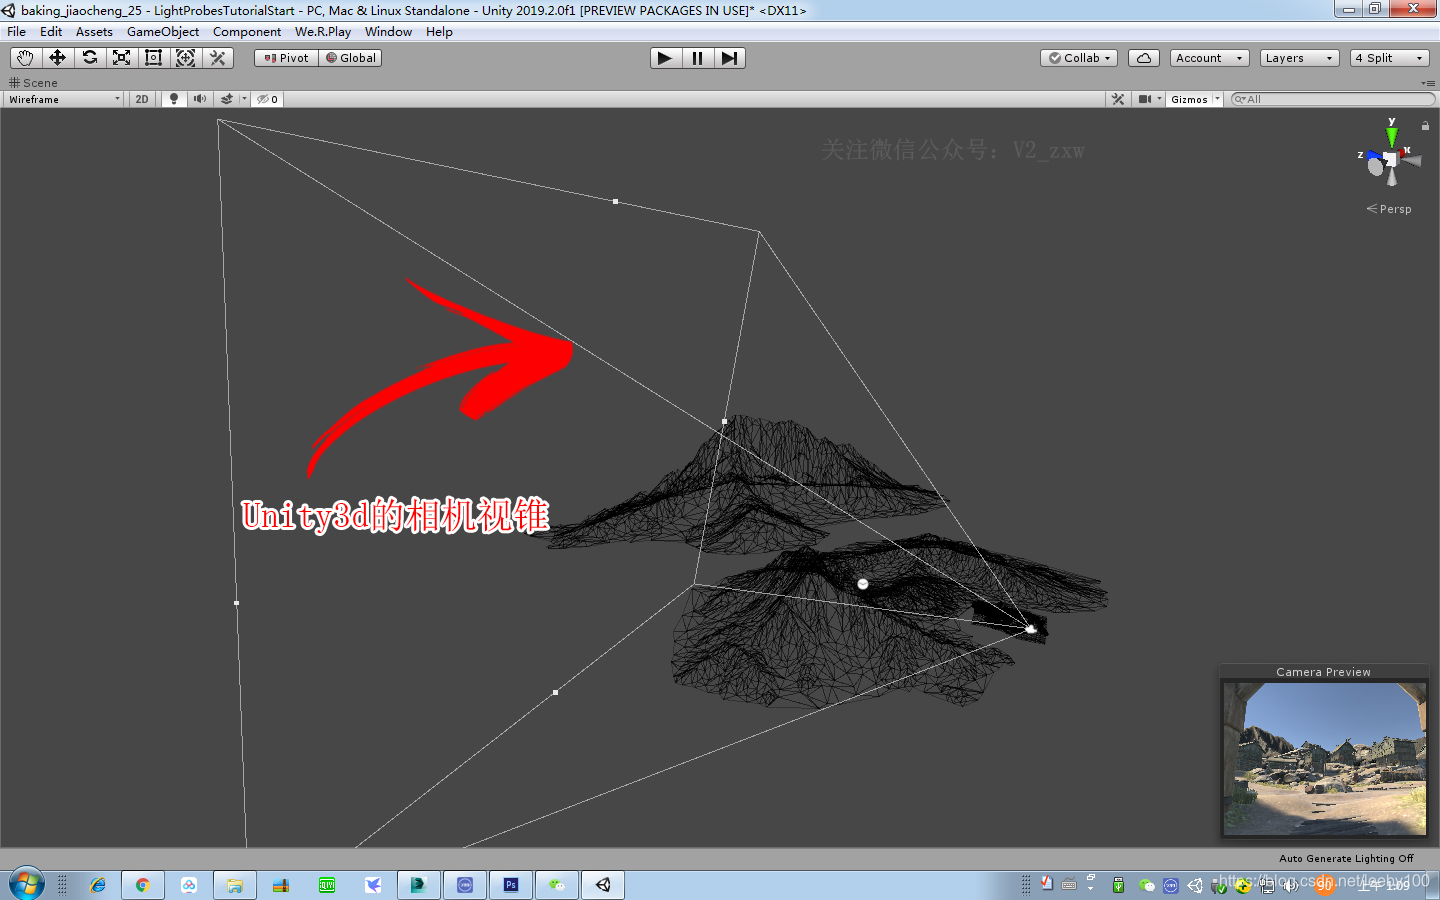Open the Window menu
This screenshot has height=900, width=1440.
[x=389, y=32]
